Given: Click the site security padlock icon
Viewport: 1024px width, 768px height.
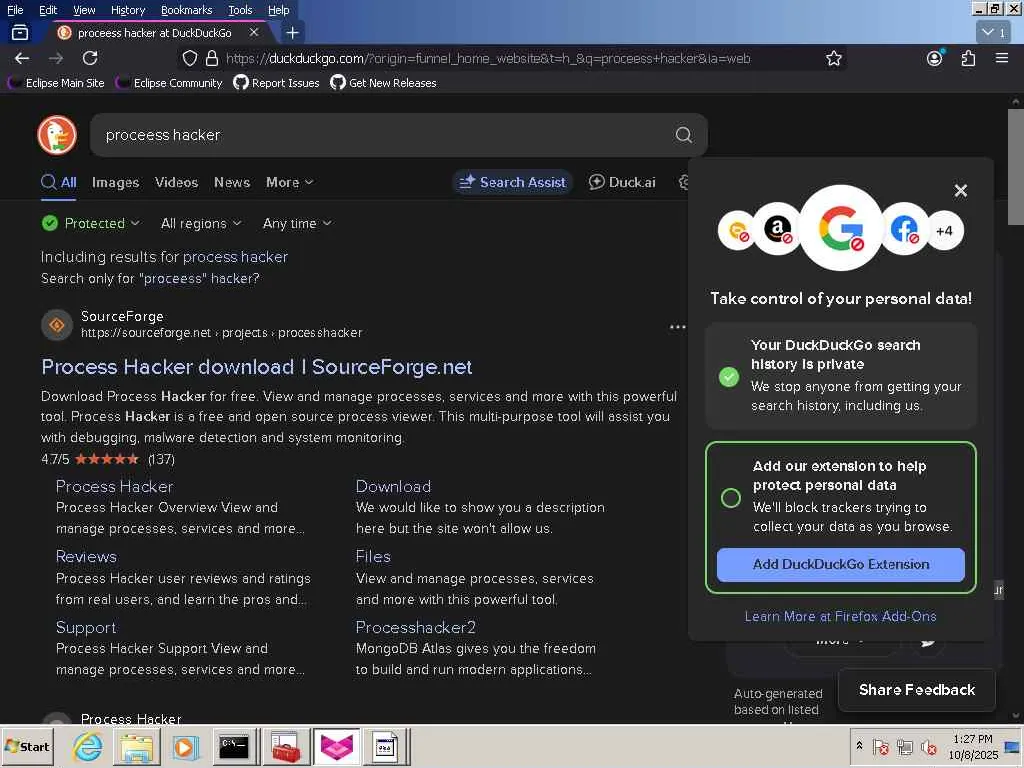Looking at the screenshot, I should coord(212,58).
